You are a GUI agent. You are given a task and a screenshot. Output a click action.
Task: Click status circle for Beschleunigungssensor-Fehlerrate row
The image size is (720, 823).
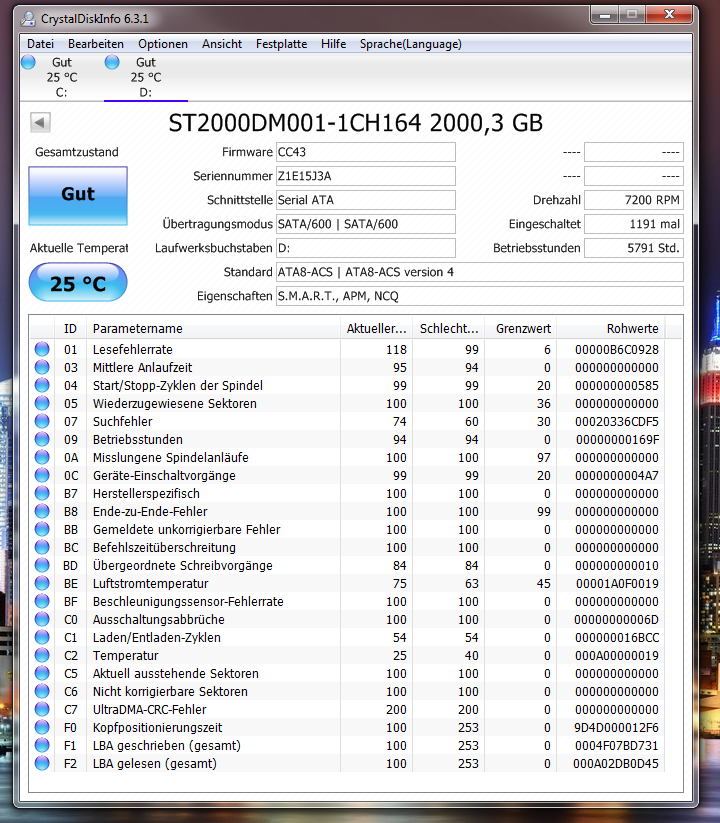click(x=42, y=601)
